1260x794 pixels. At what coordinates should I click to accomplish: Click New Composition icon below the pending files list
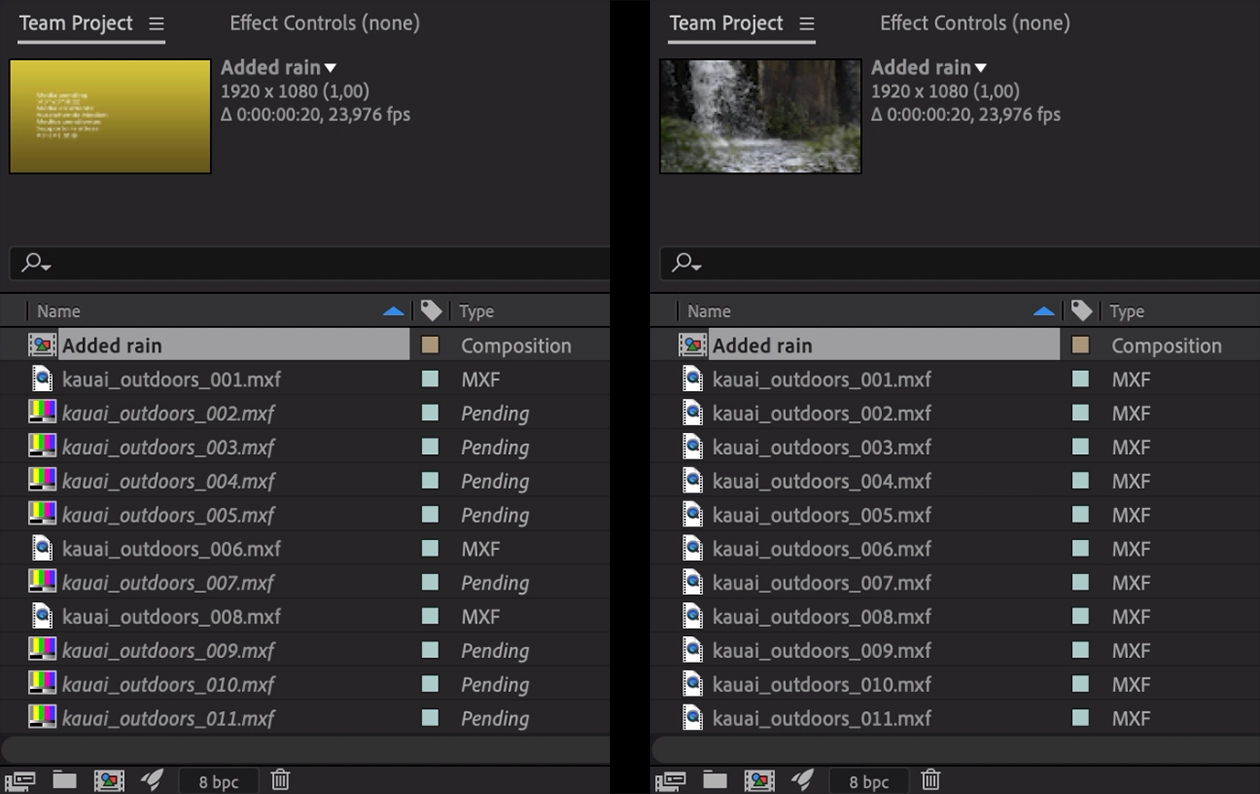(x=109, y=781)
